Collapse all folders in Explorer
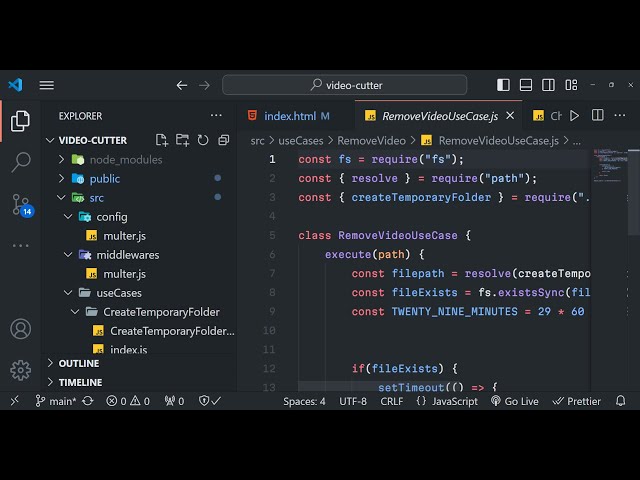The image size is (640, 480). click(223, 140)
